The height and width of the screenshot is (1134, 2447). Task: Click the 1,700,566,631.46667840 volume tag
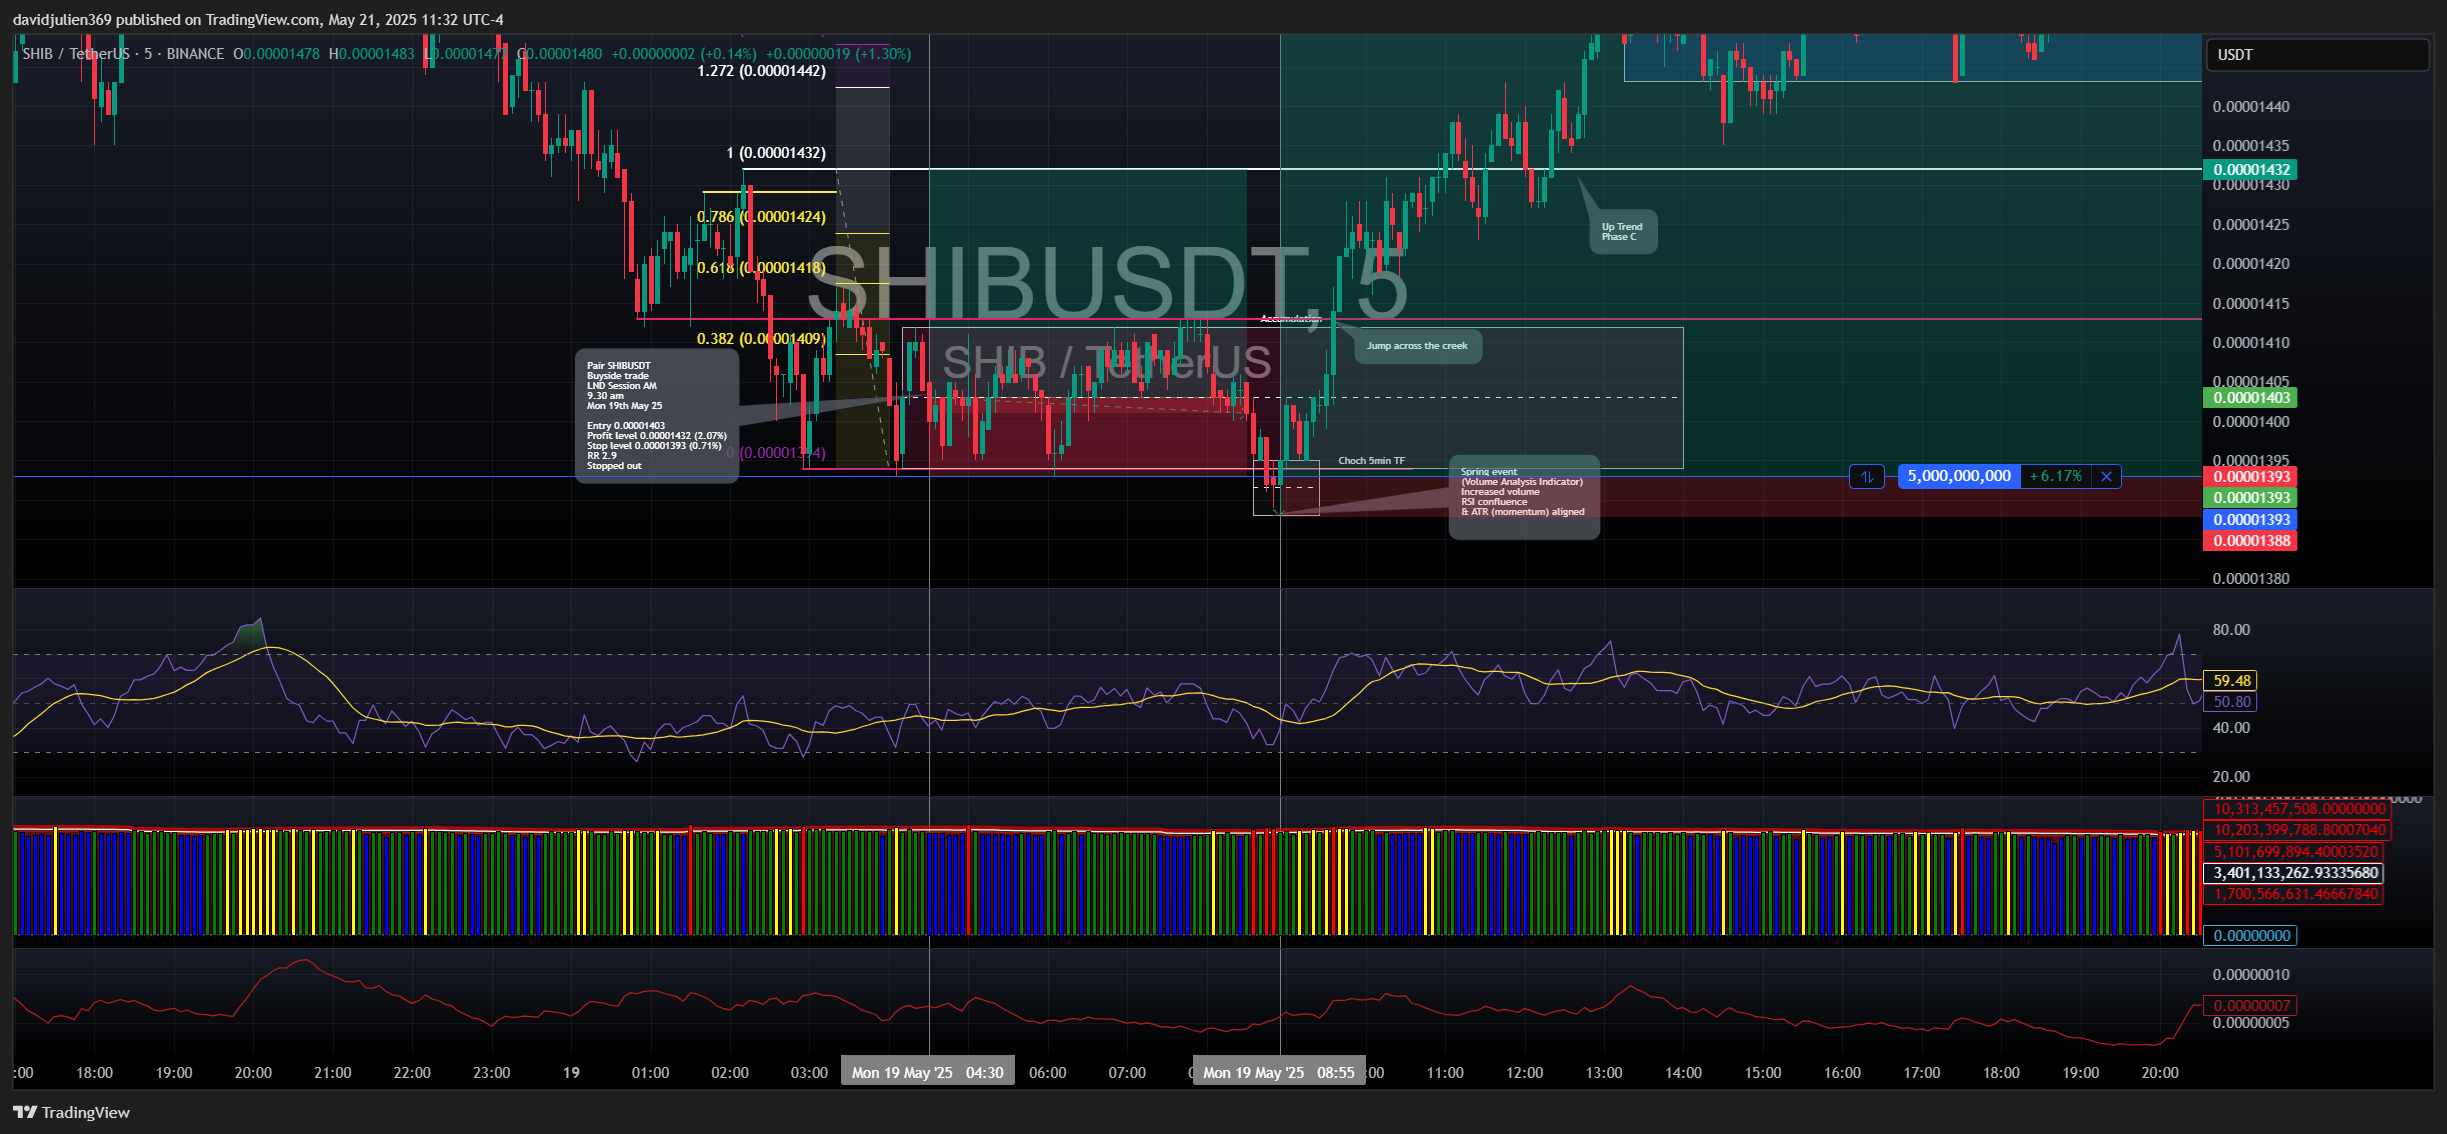point(2294,894)
